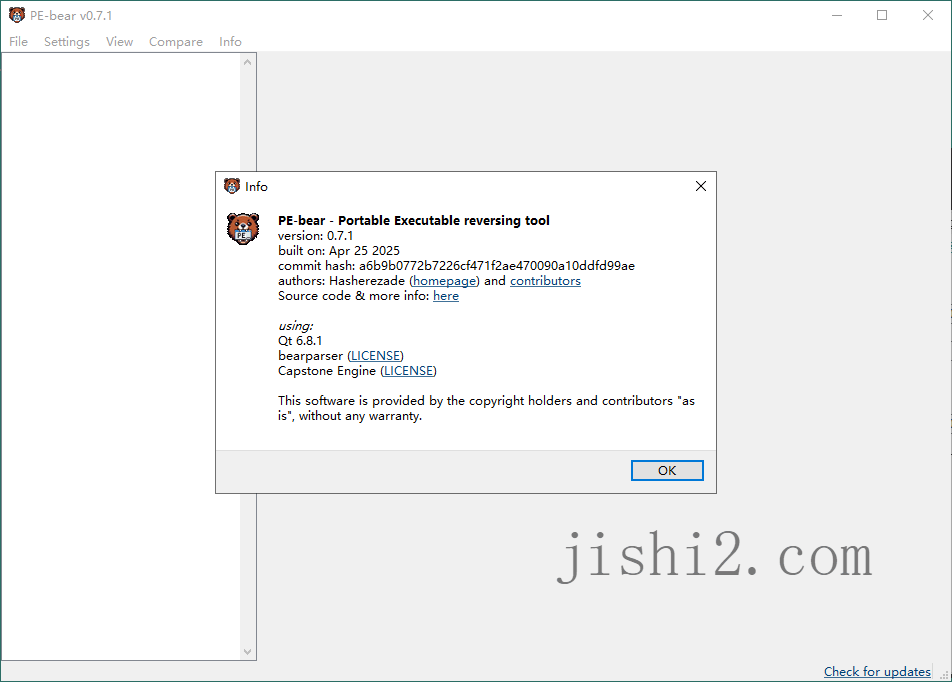
Task: Open the File menu
Action: tap(18, 41)
